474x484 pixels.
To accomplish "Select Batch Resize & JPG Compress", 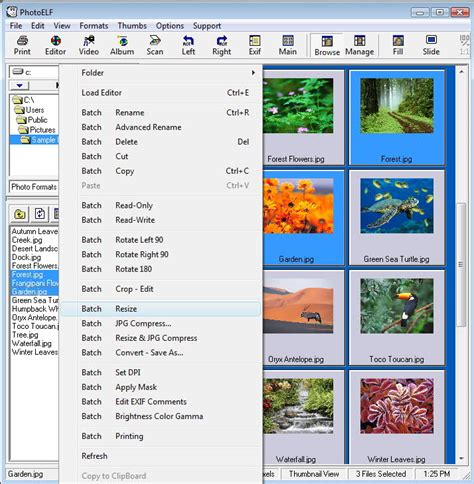I will coord(161,338).
